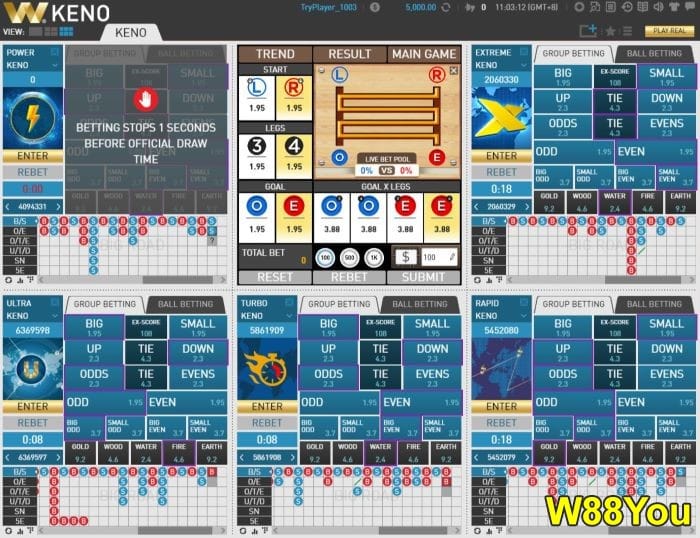700x538 pixels.
Task: Expand Power Keno game dropdown chevron
Action: (55, 65)
